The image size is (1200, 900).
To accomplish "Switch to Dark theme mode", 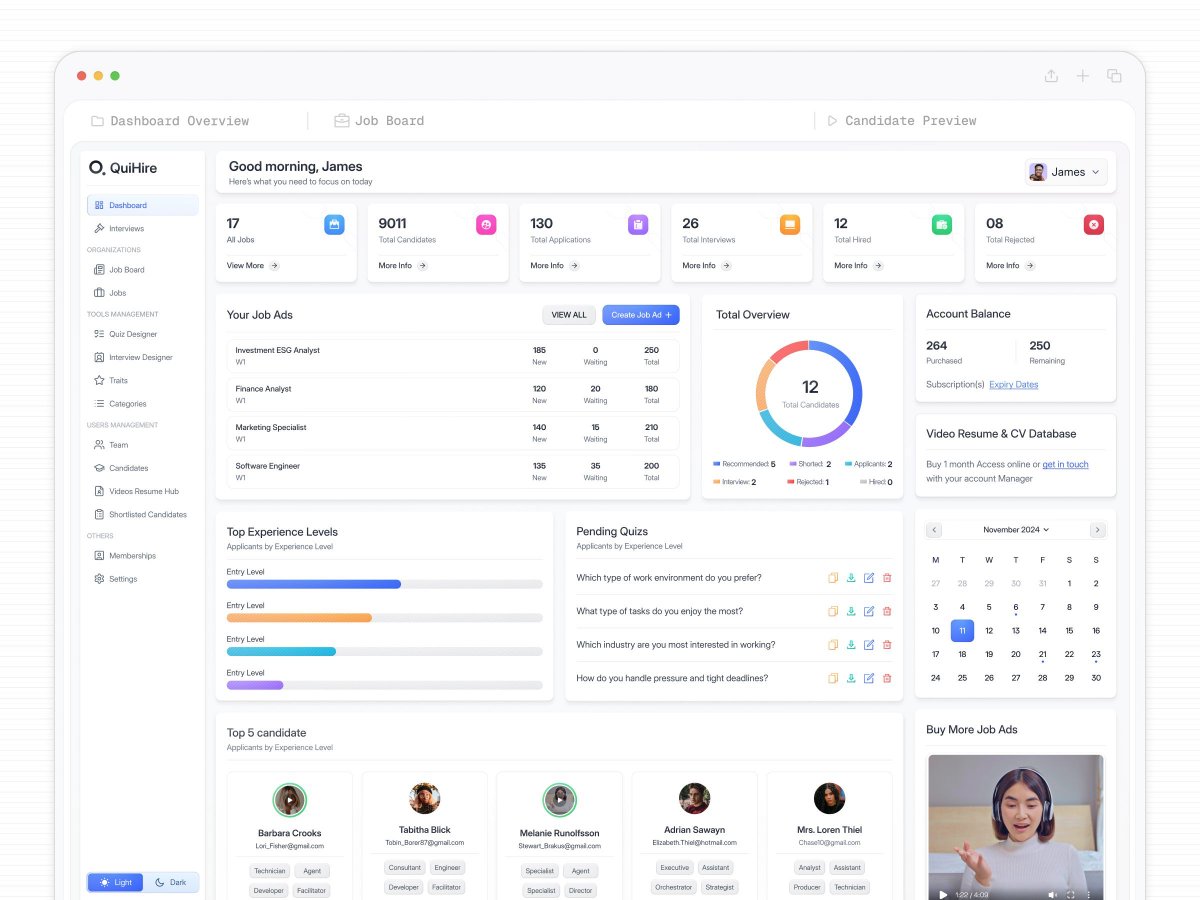I will [172, 882].
